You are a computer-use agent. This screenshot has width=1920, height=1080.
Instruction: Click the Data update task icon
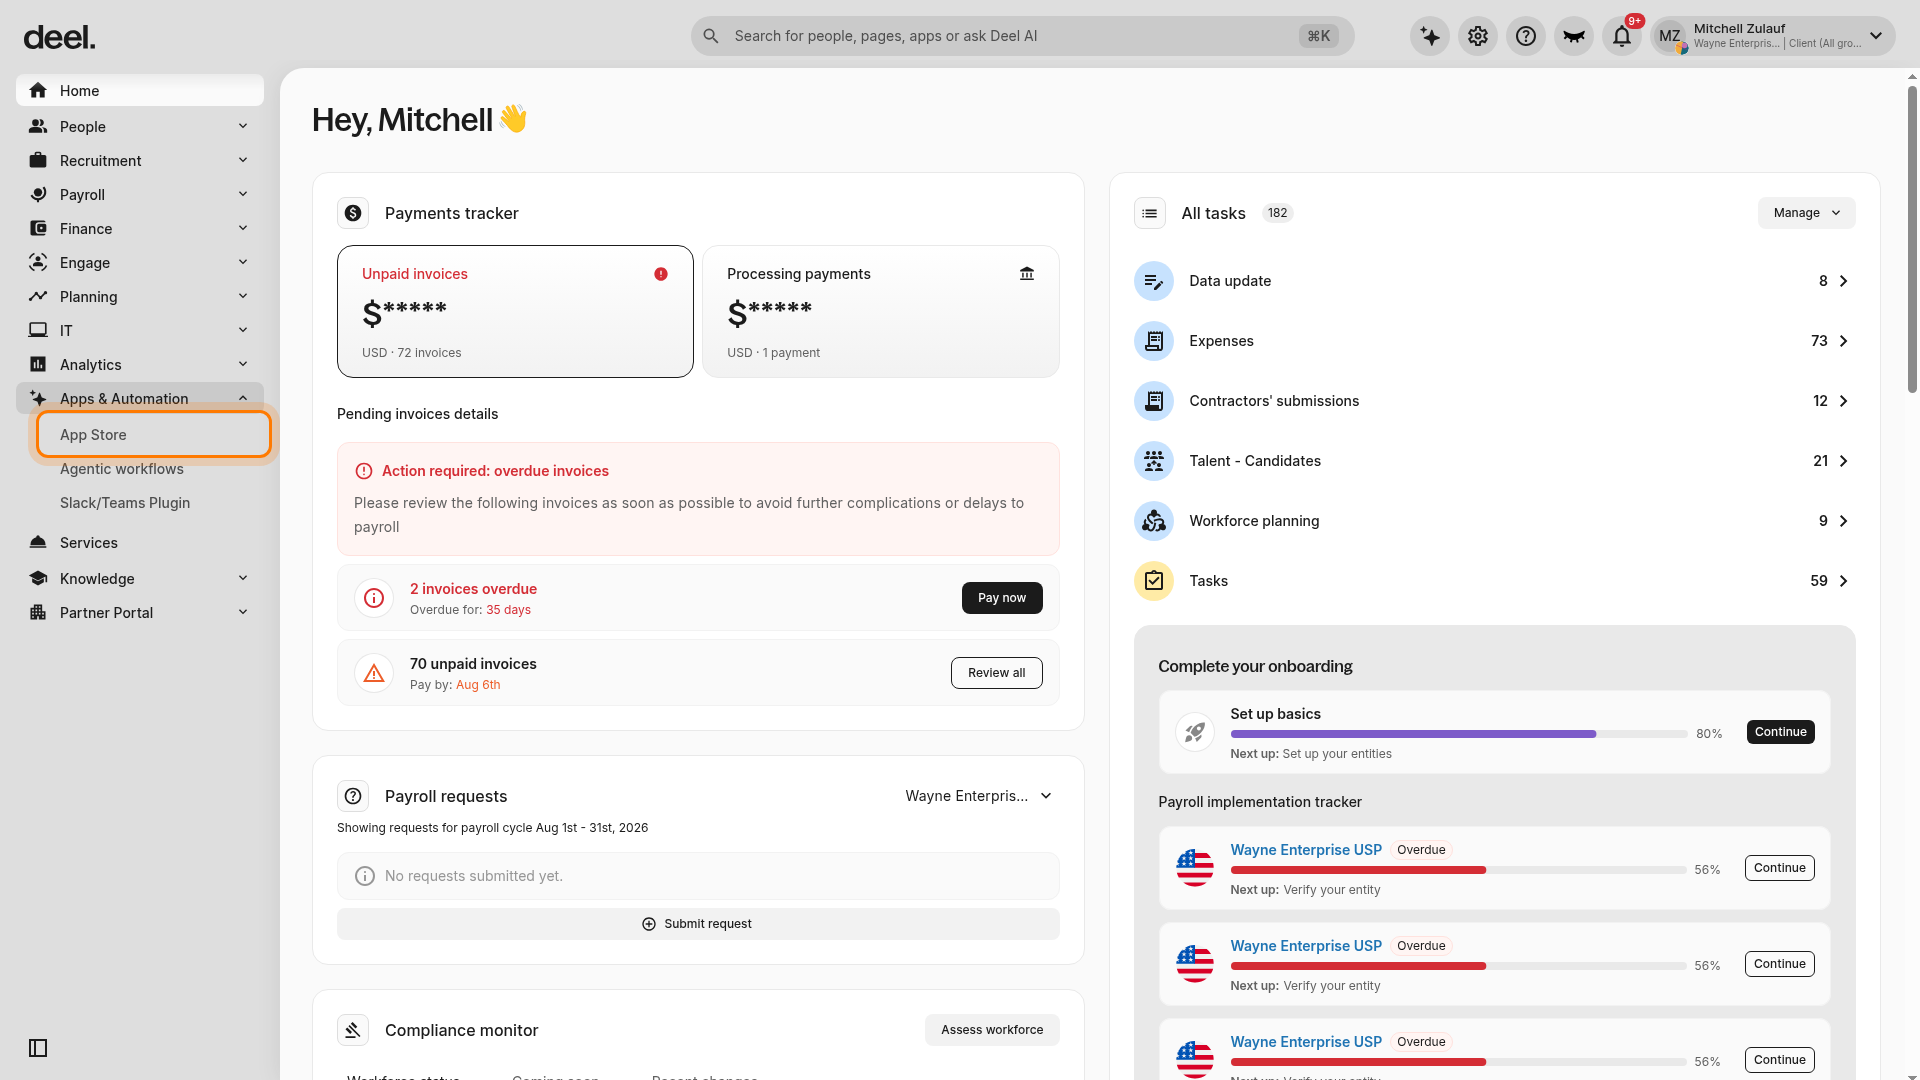tap(1154, 281)
